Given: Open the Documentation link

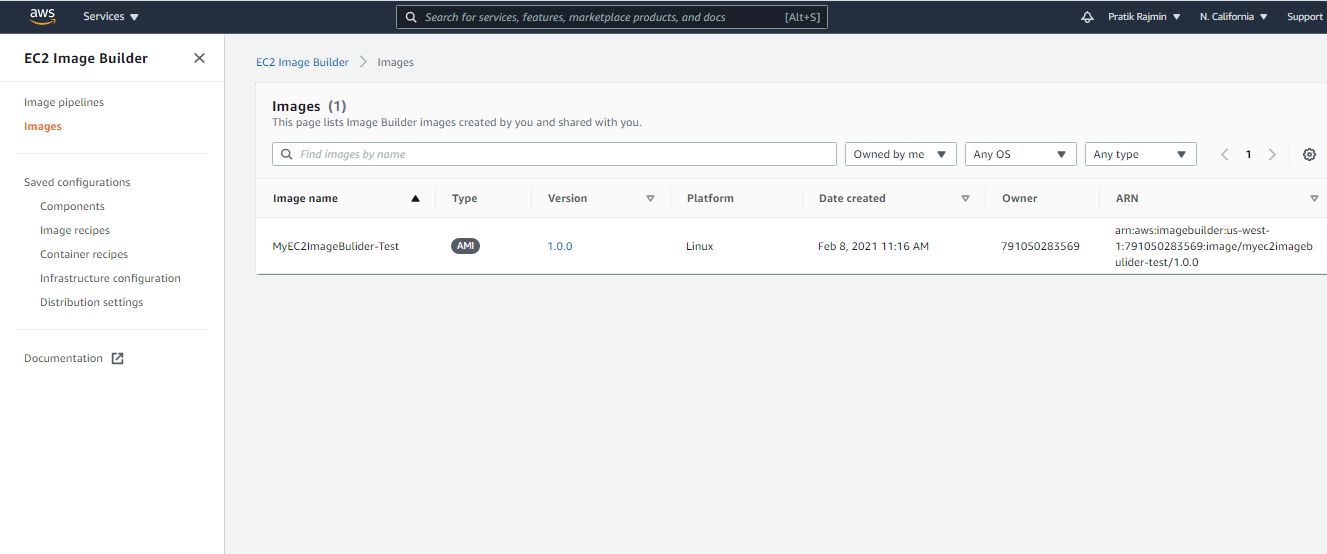Looking at the screenshot, I should click(63, 358).
